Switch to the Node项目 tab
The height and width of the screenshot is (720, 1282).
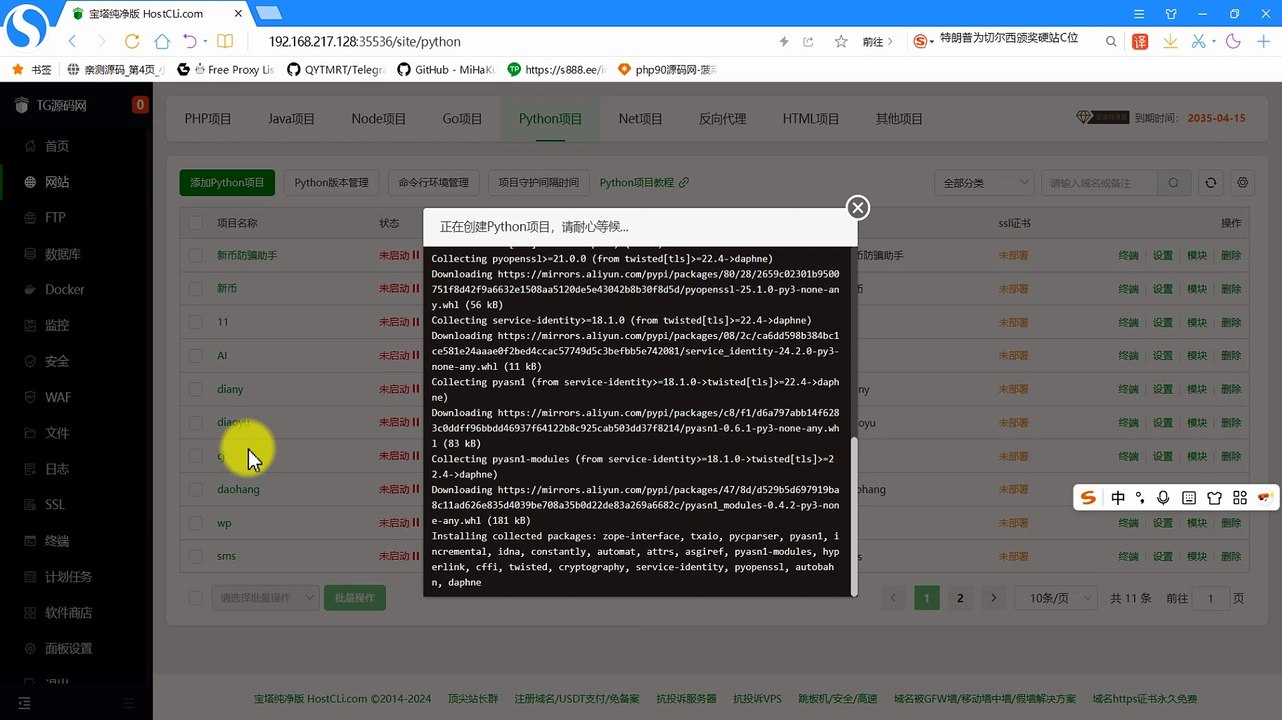point(379,119)
